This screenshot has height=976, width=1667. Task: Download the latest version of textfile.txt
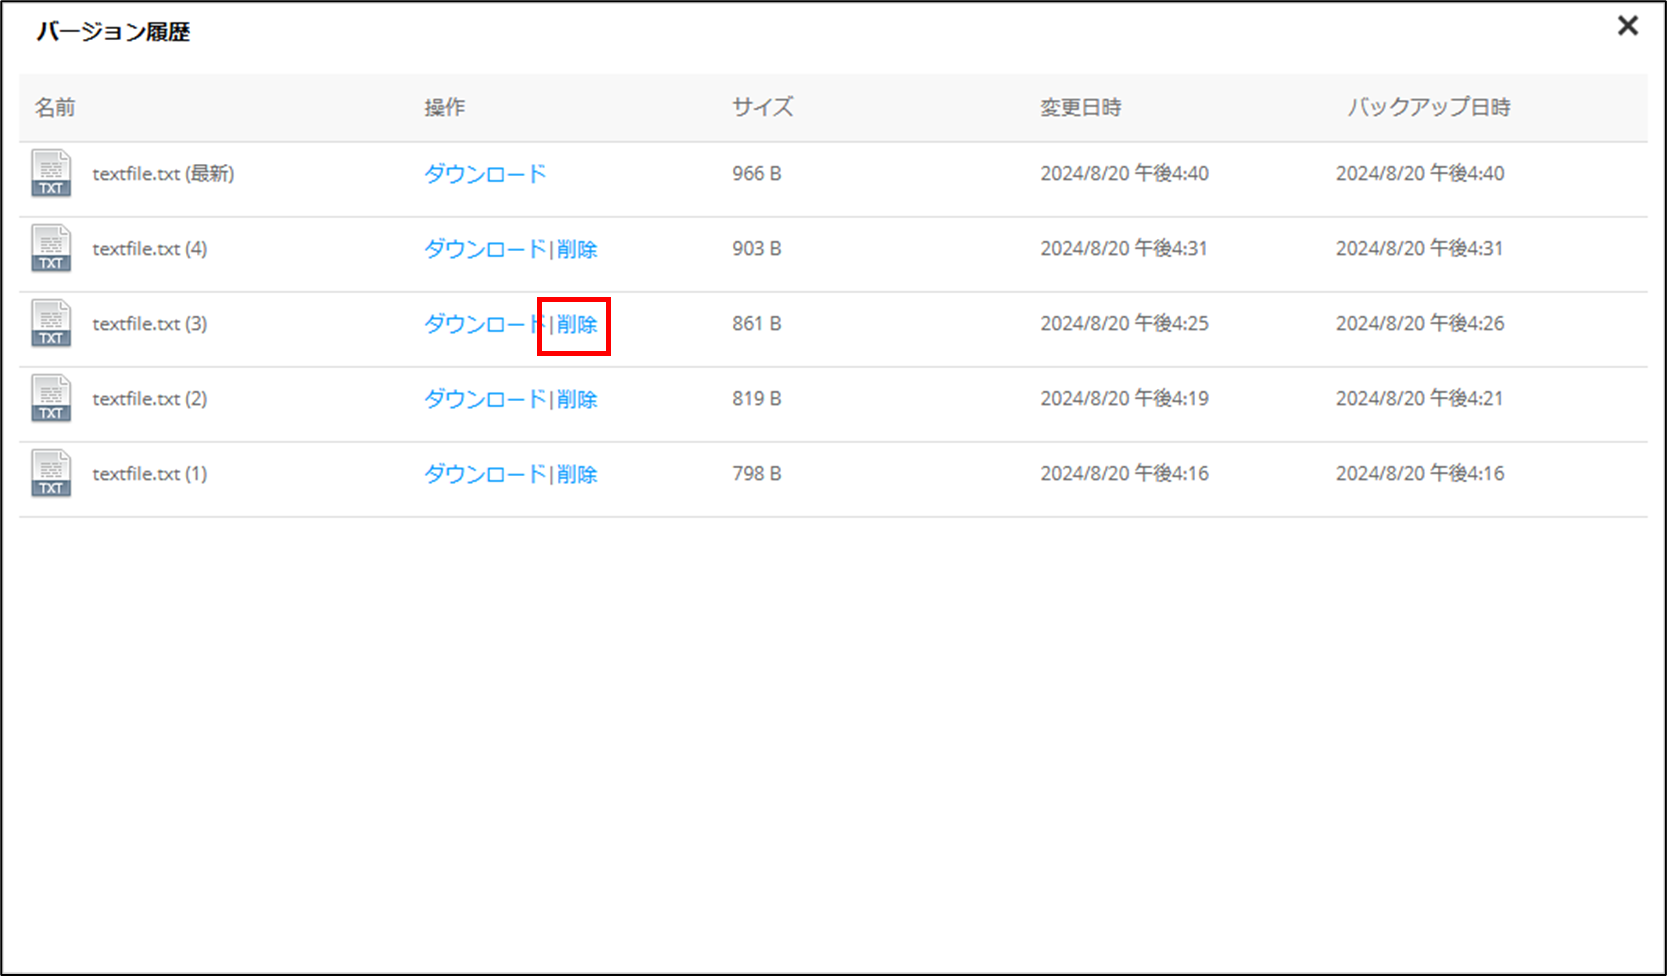[x=485, y=174]
